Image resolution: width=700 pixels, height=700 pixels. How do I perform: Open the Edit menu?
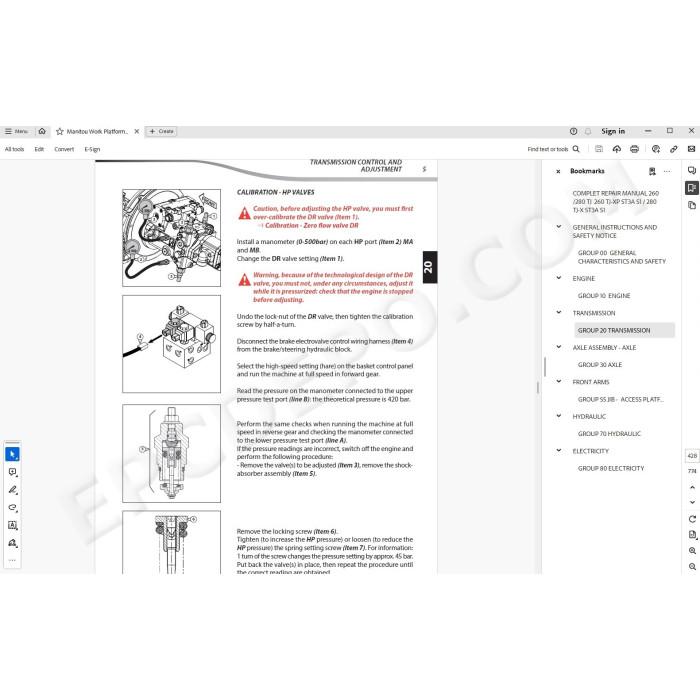tap(39, 149)
